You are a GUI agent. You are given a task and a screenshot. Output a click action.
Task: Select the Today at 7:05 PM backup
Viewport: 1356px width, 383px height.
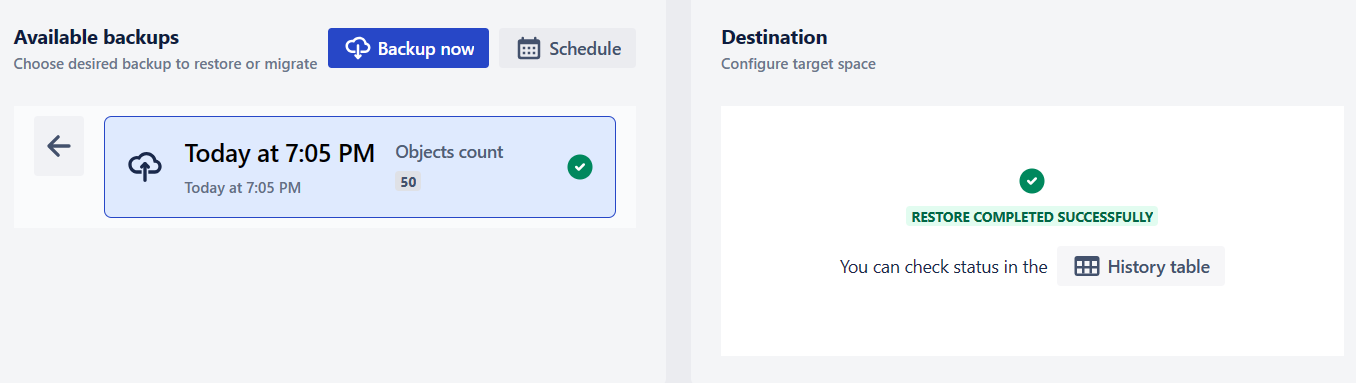click(360, 167)
